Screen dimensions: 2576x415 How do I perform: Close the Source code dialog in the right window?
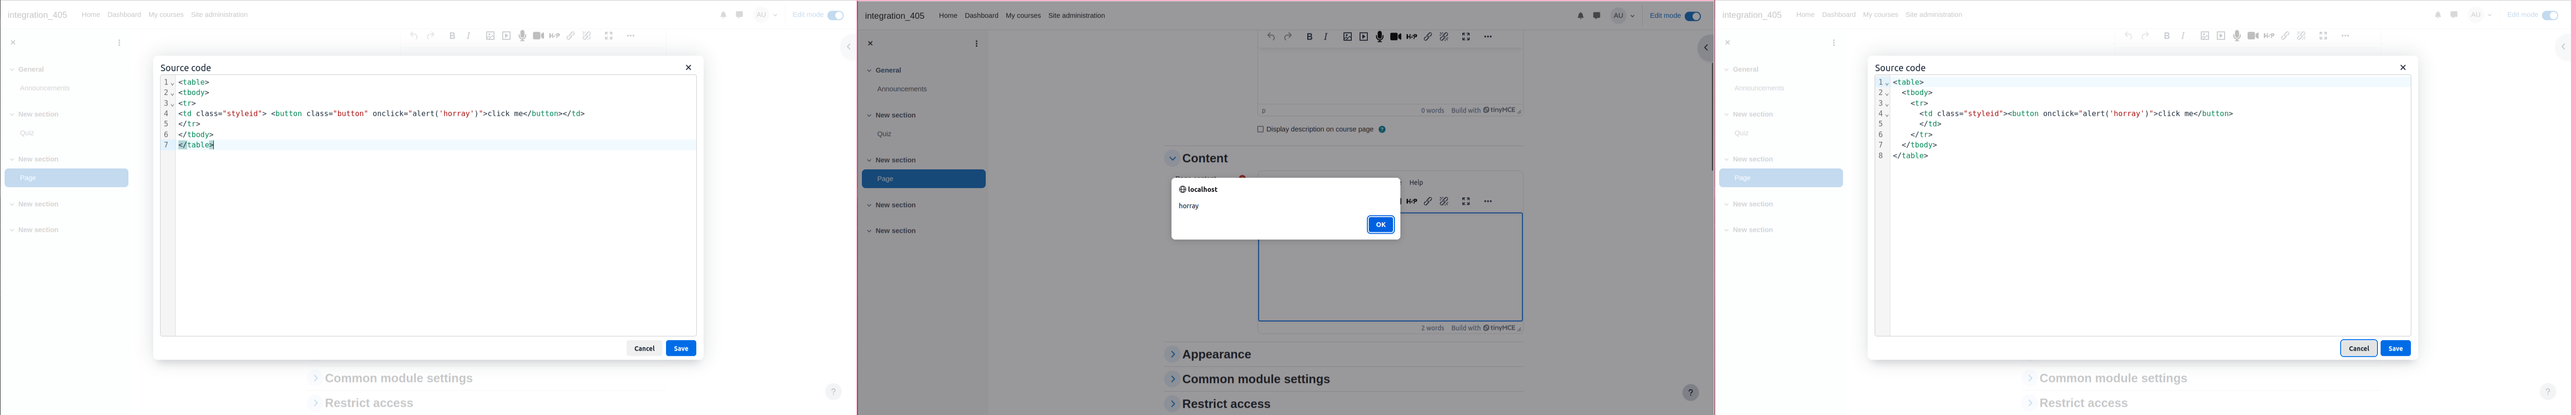point(2403,68)
